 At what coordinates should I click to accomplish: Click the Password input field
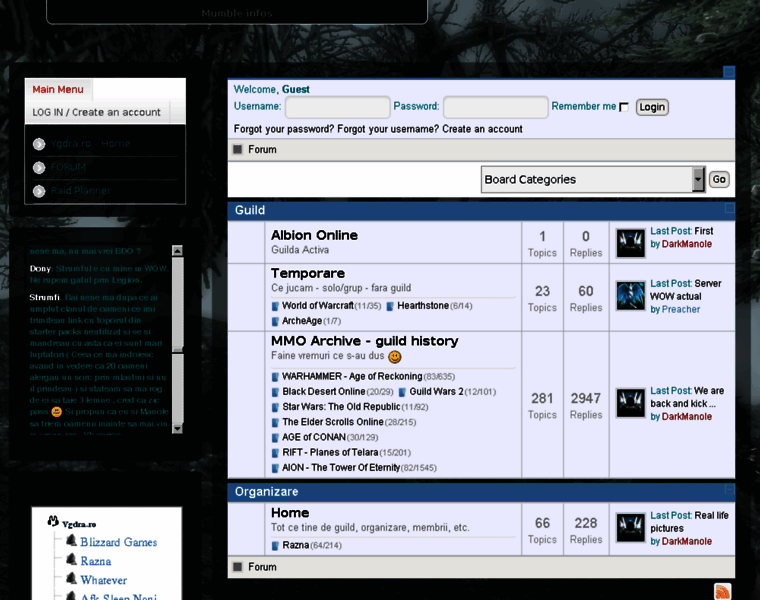click(x=496, y=107)
